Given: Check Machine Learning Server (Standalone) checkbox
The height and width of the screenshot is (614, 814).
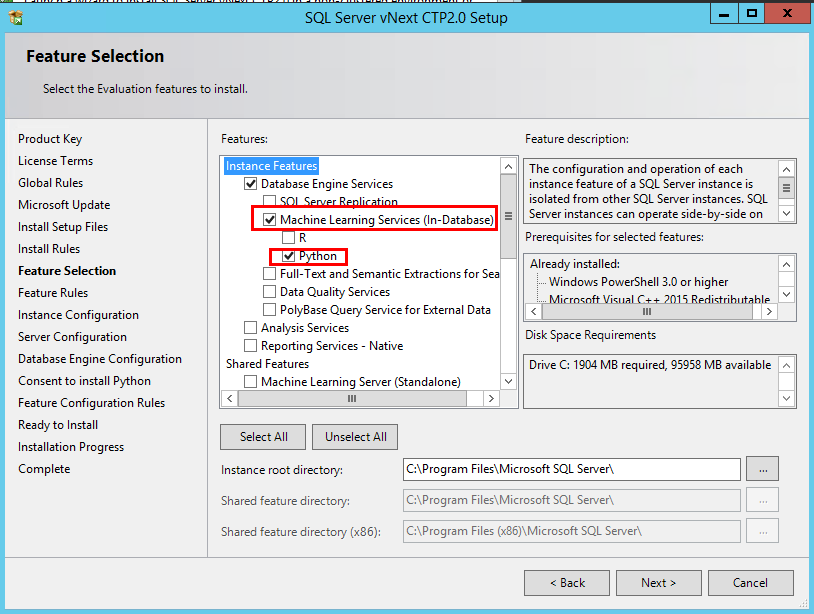Looking at the screenshot, I should pos(250,381).
